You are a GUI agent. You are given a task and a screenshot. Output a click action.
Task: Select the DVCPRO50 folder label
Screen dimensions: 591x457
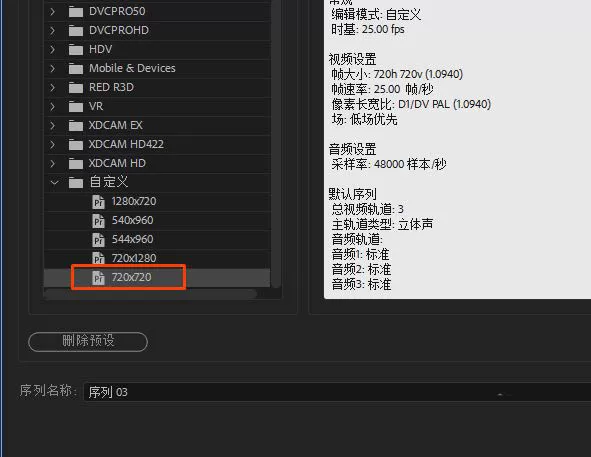click(x=117, y=11)
